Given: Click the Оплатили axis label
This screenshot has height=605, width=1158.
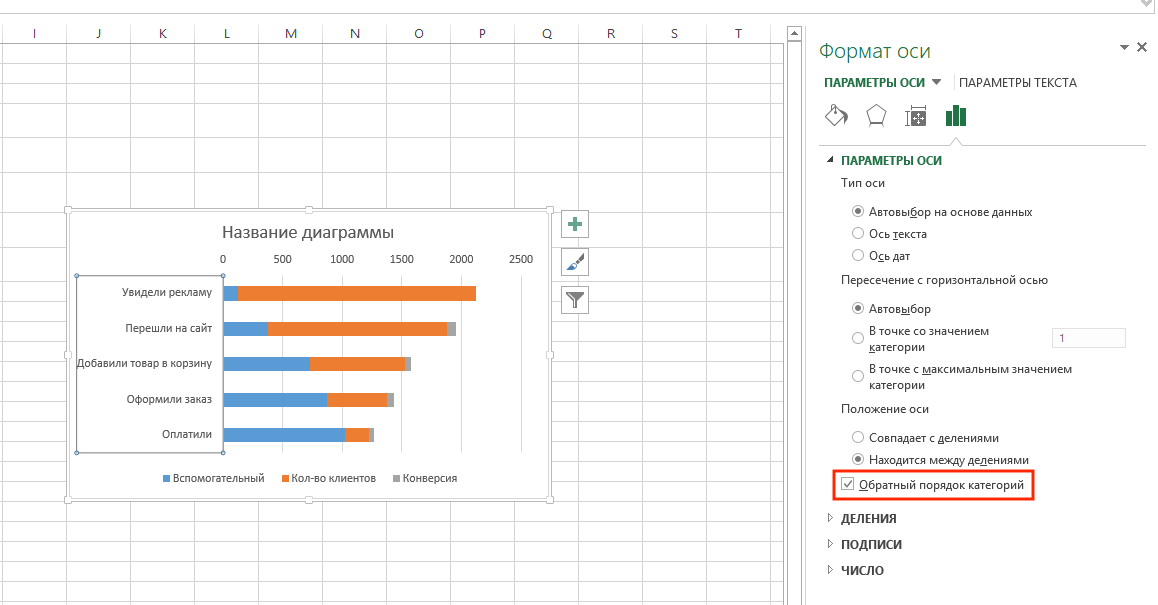Looking at the screenshot, I should 187,434.
